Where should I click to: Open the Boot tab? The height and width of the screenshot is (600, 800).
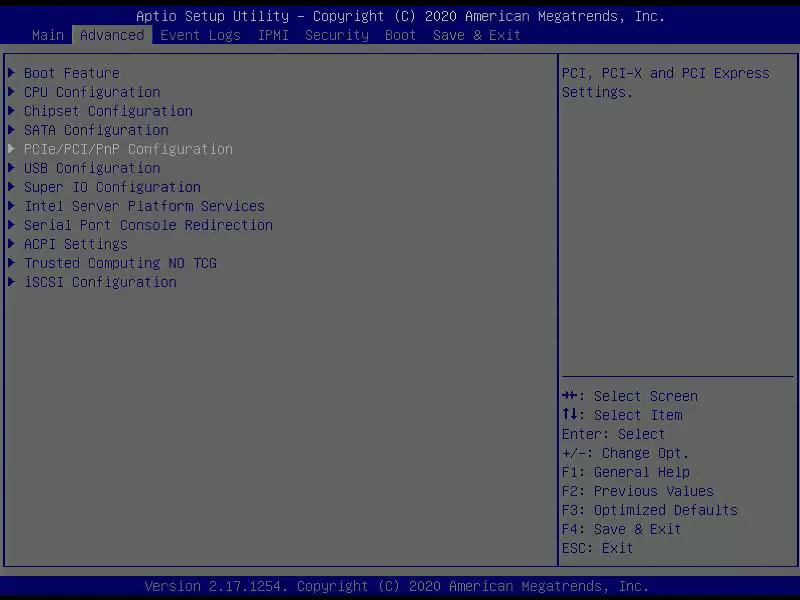(x=401, y=35)
